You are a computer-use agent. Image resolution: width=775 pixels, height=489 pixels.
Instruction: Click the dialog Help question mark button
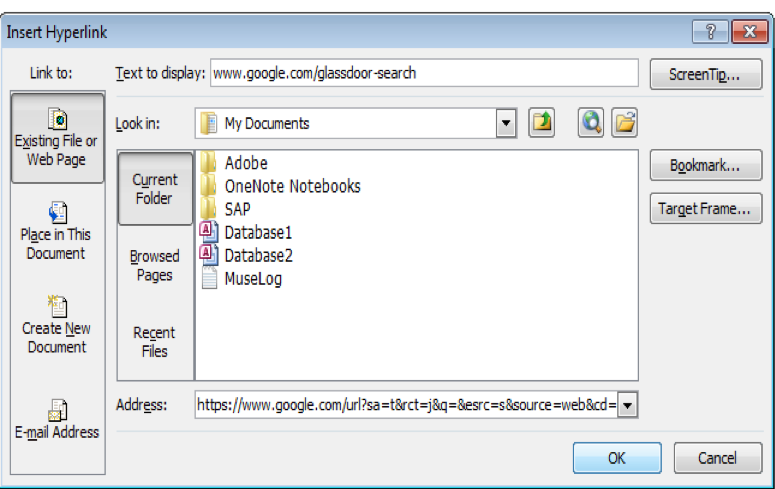click(710, 32)
